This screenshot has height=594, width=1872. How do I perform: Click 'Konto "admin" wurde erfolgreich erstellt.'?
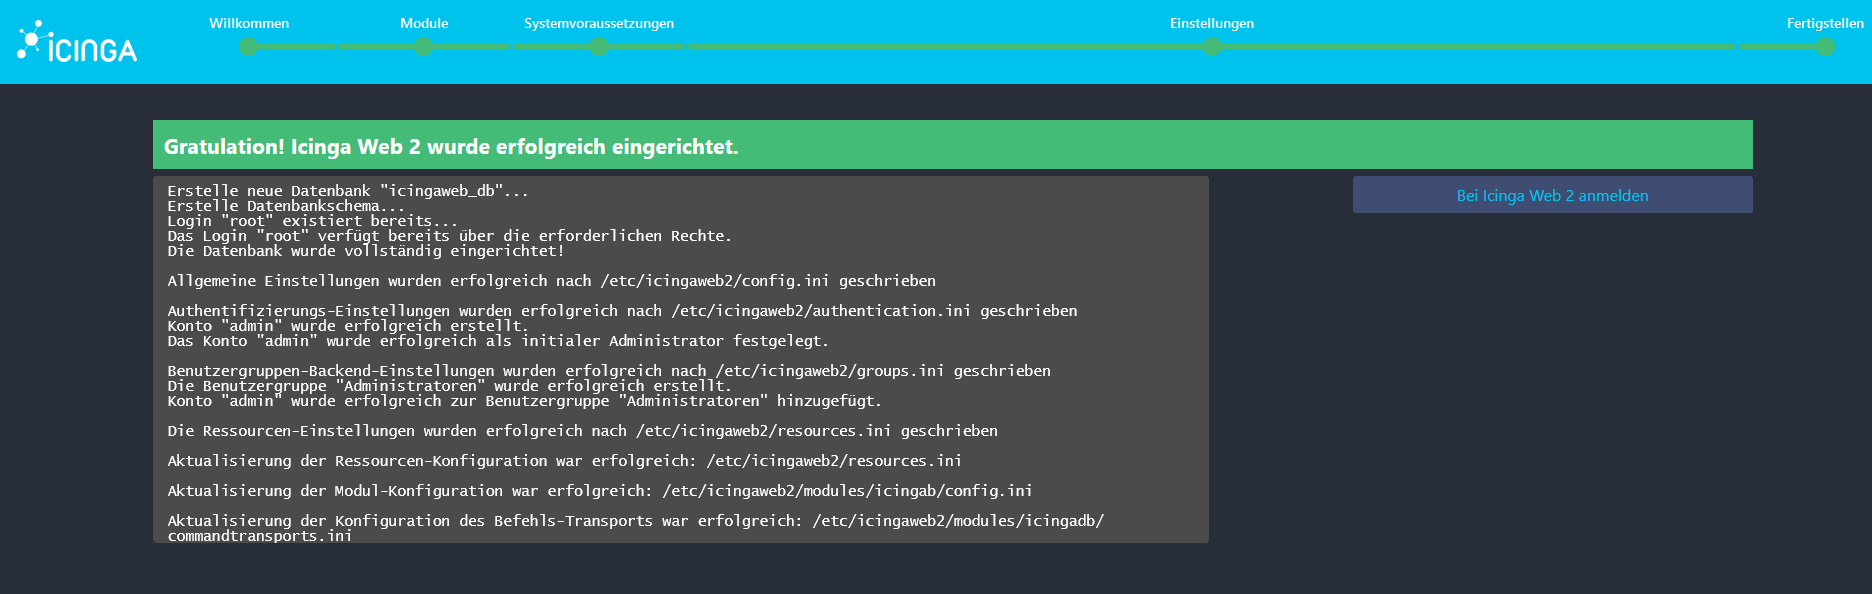pos(348,326)
